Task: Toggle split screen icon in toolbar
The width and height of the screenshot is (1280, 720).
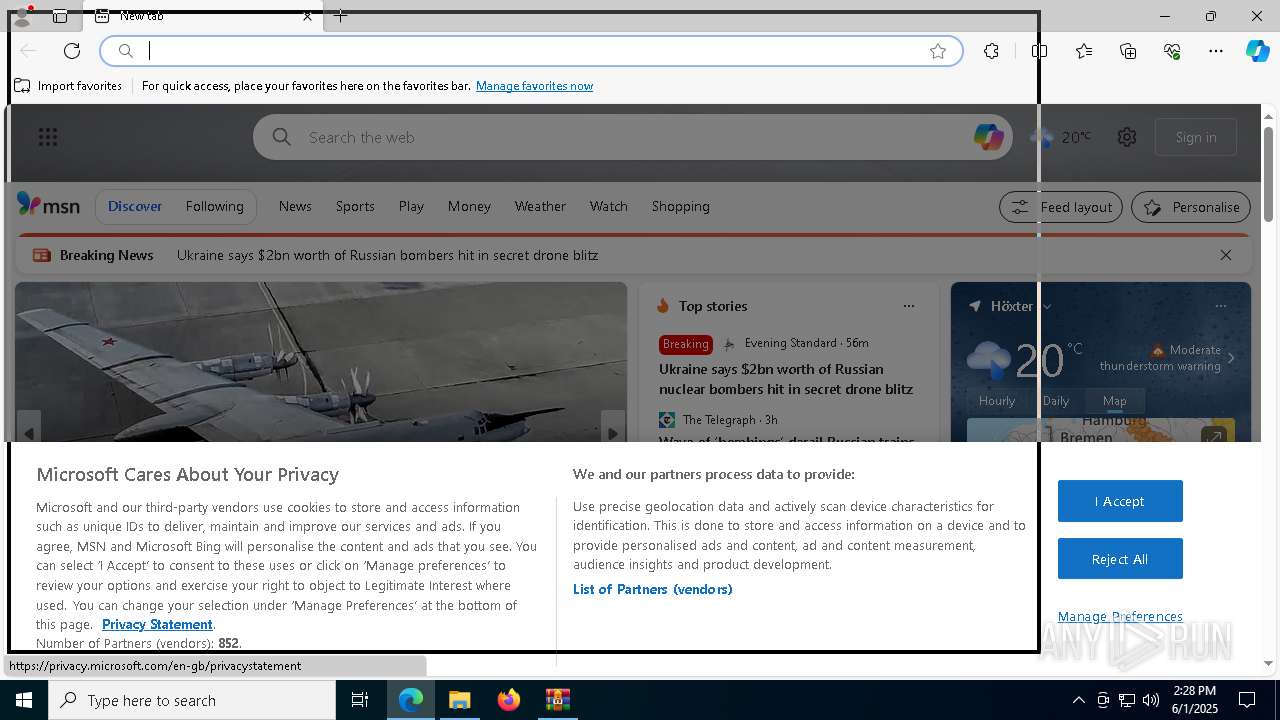Action: tap(1039, 51)
